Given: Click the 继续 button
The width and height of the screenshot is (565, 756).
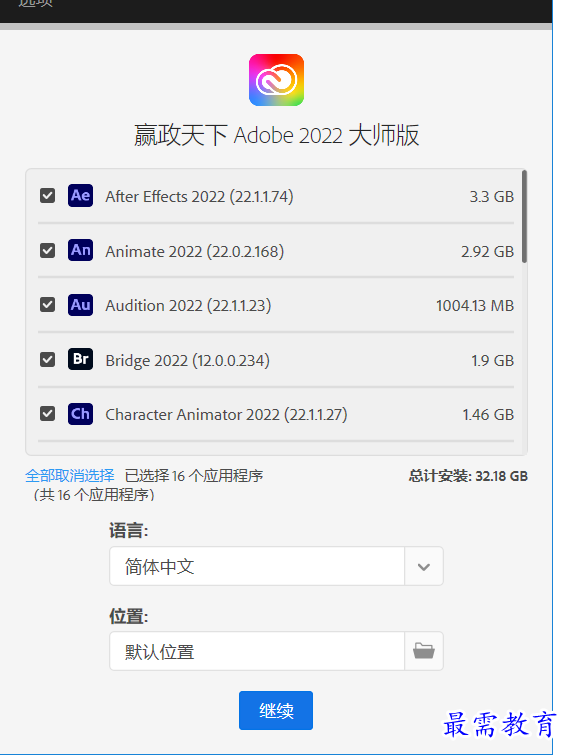Looking at the screenshot, I should pyautogui.click(x=276, y=710).
